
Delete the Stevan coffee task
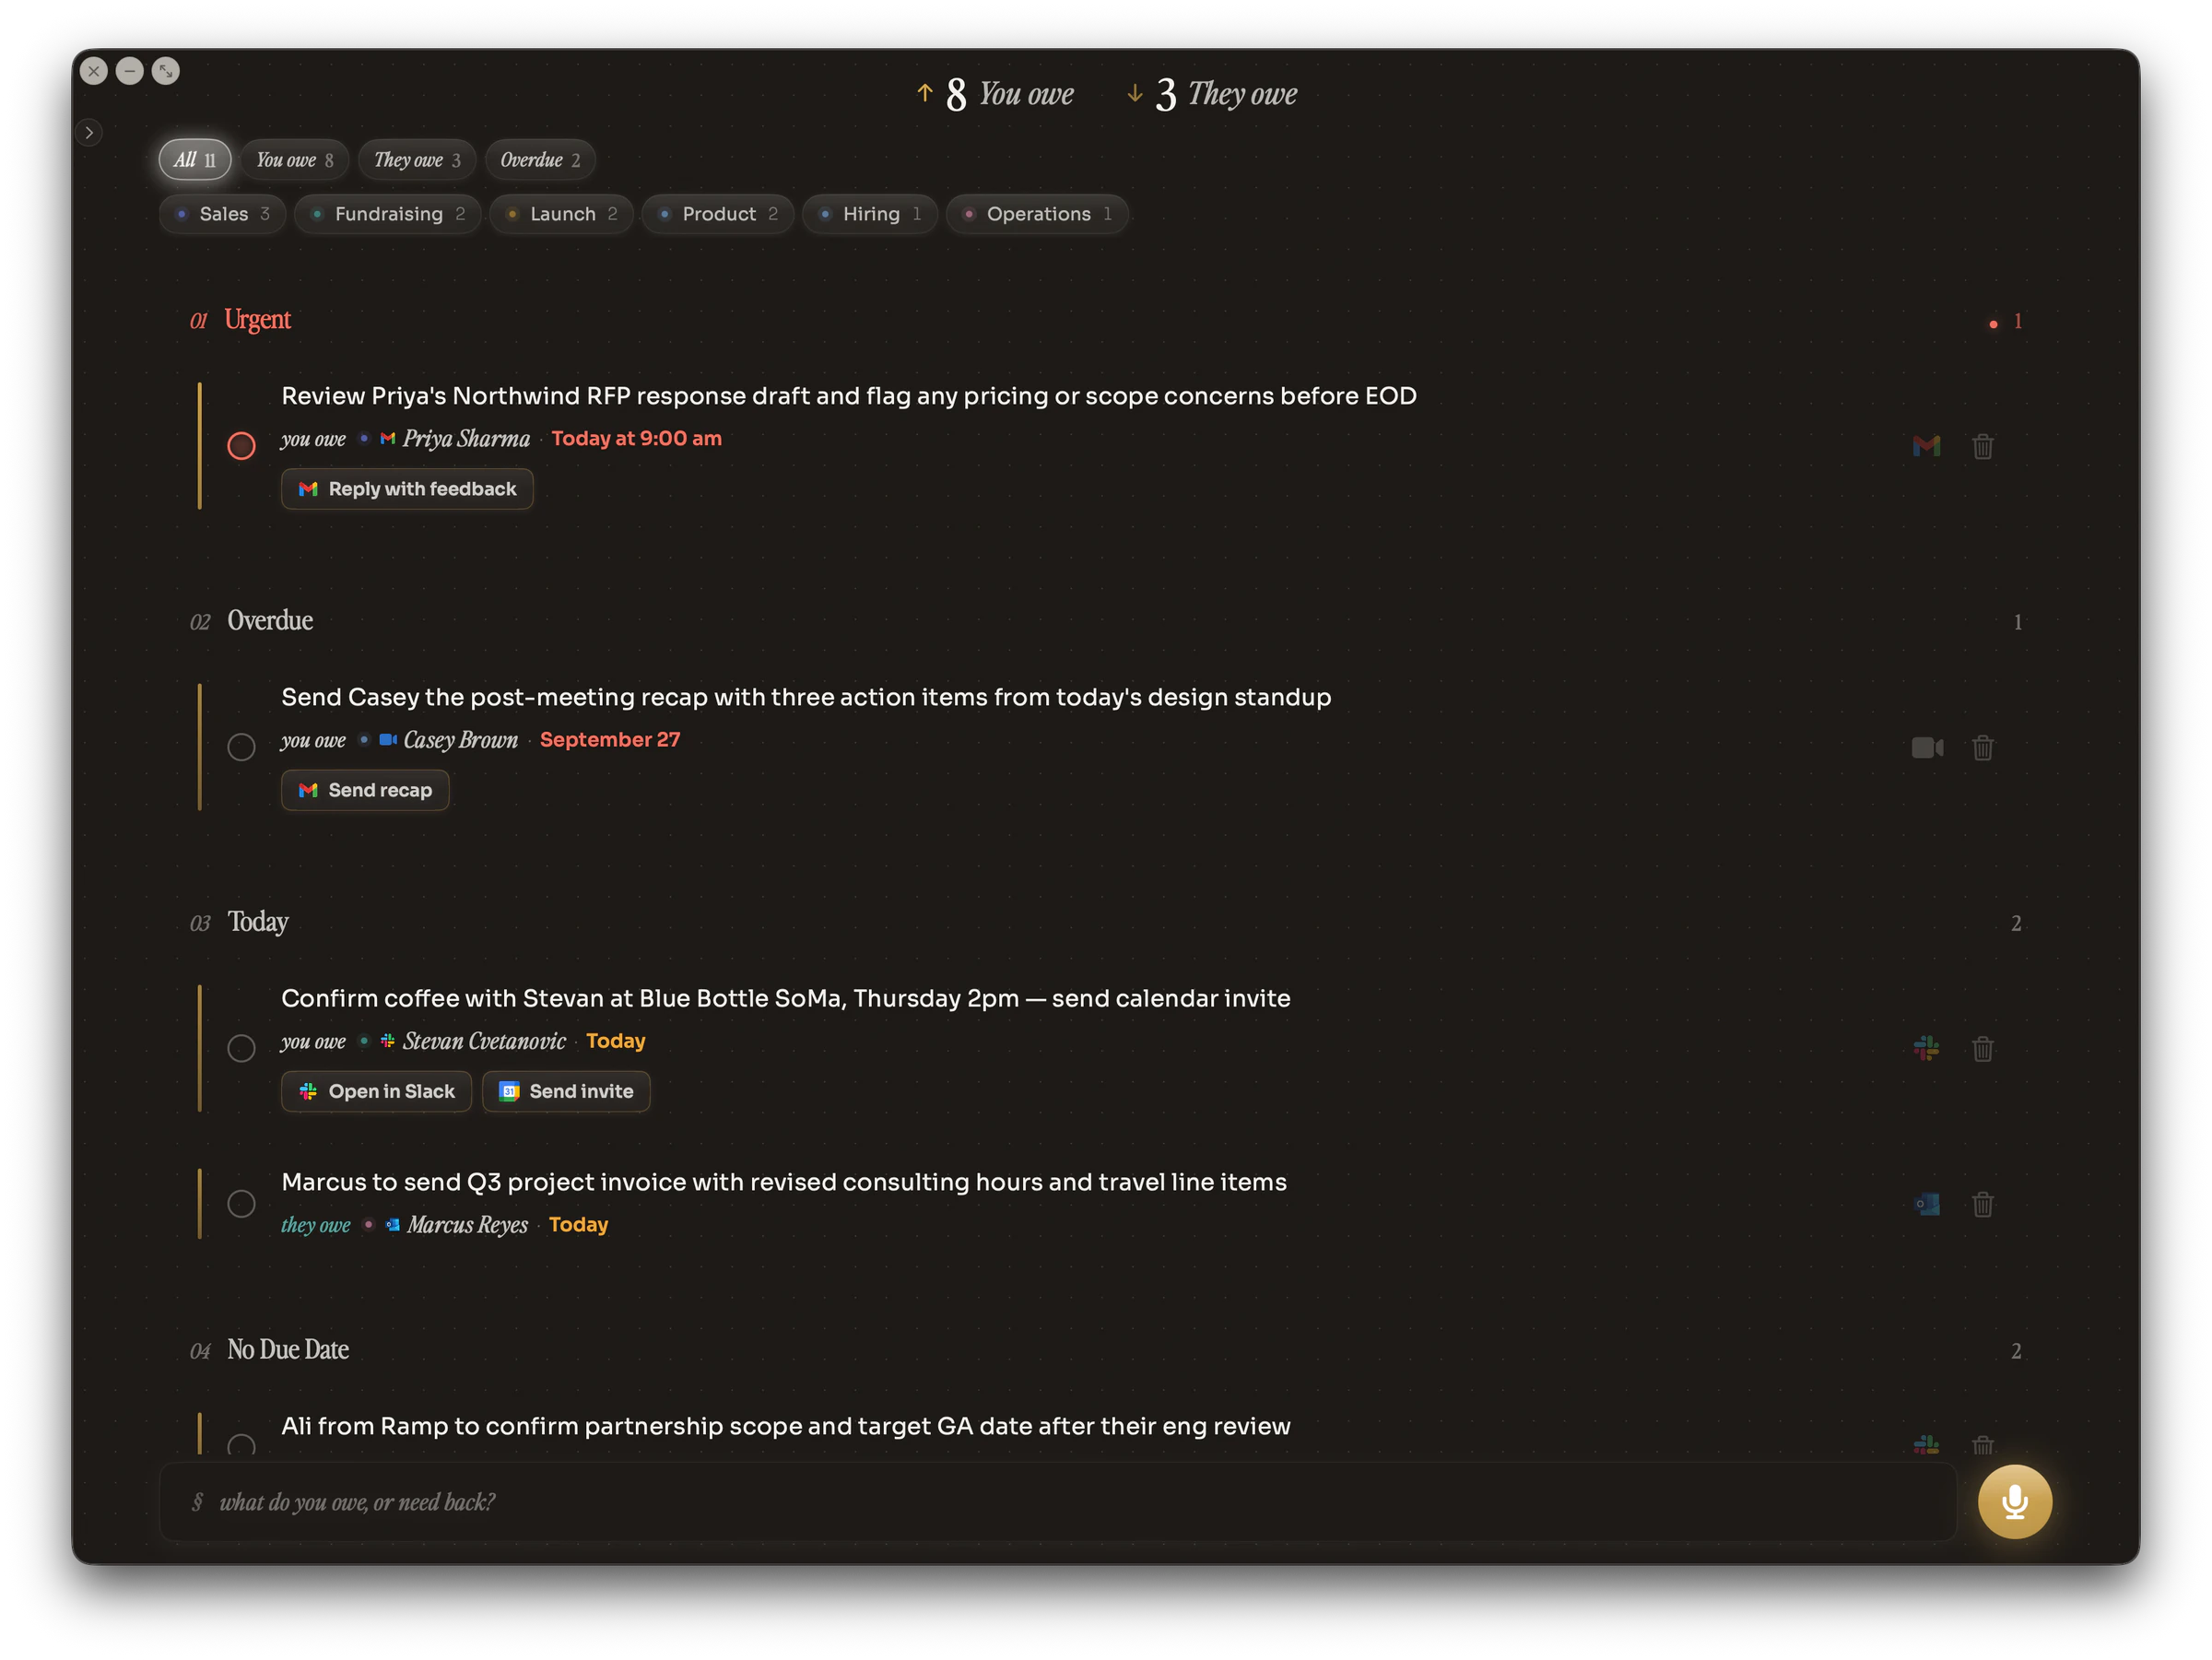1982,1048
